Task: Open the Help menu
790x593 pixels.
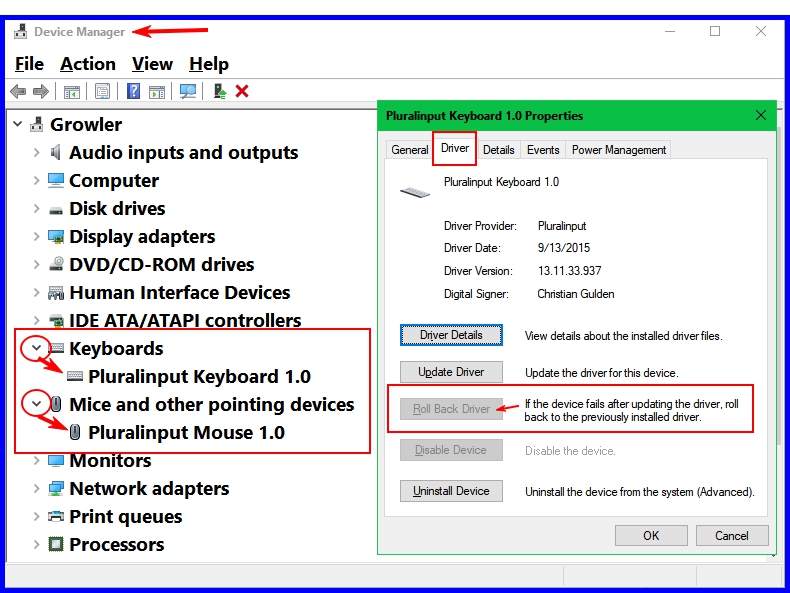Action: [209, 64]
